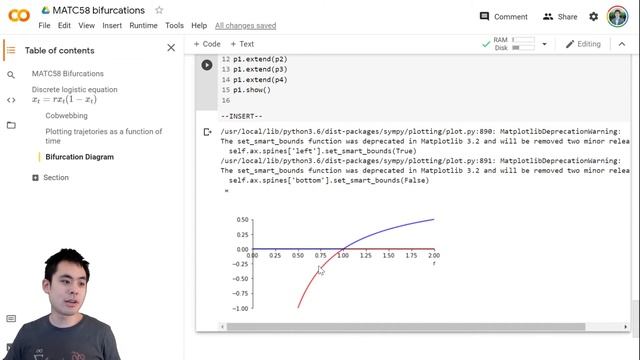Collapse the header with the chevron arrow
The width and height of the screenshot is (640, 360).
pos(622,44)
